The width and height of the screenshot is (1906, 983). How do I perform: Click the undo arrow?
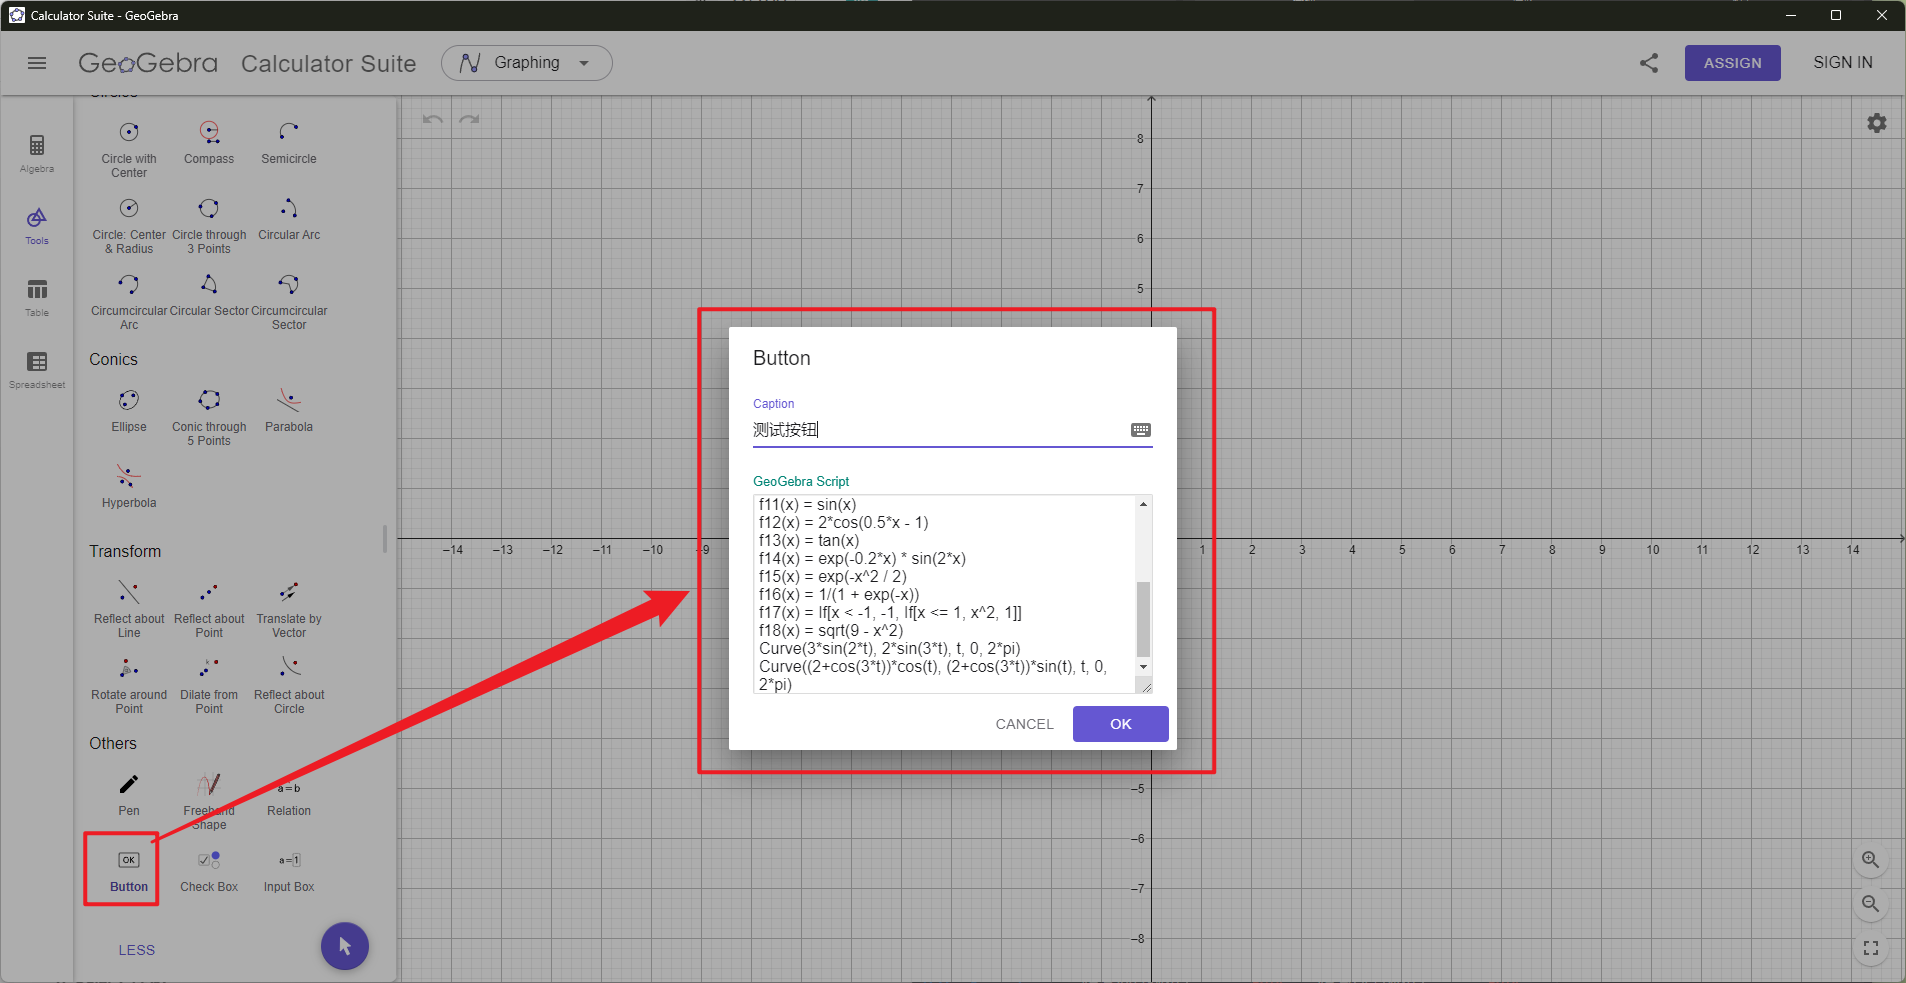coord(433,120)
